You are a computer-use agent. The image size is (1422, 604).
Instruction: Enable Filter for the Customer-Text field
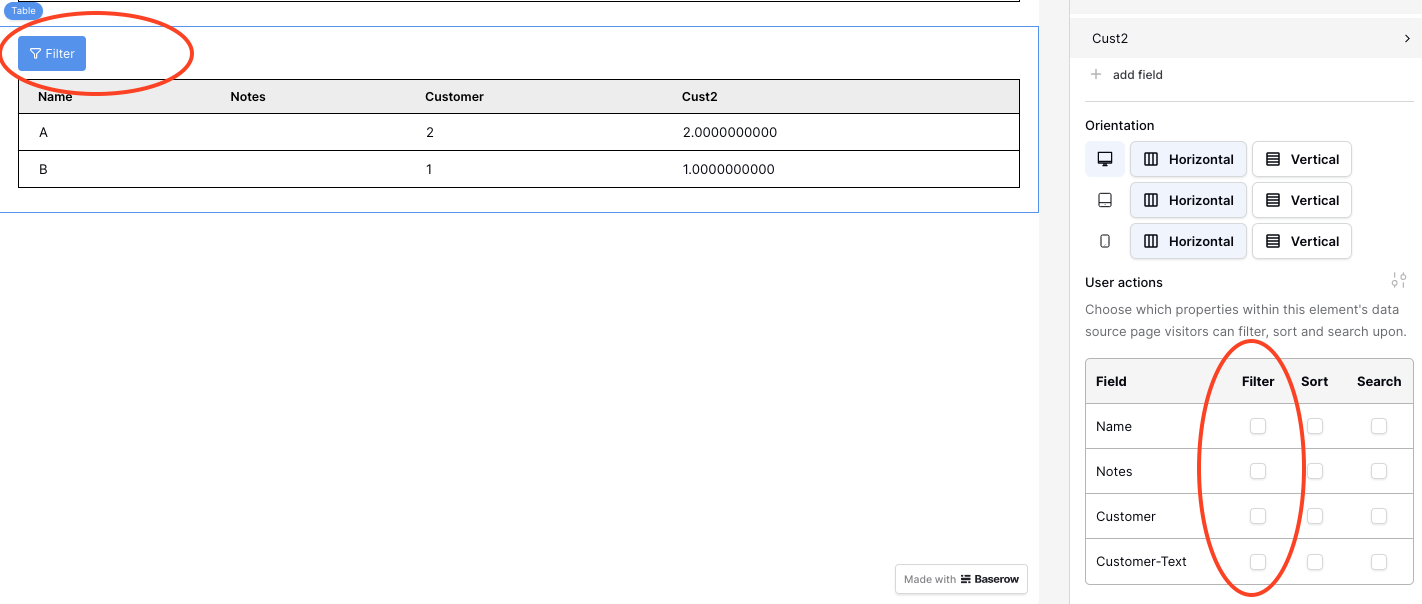(x=1258, y=562)
